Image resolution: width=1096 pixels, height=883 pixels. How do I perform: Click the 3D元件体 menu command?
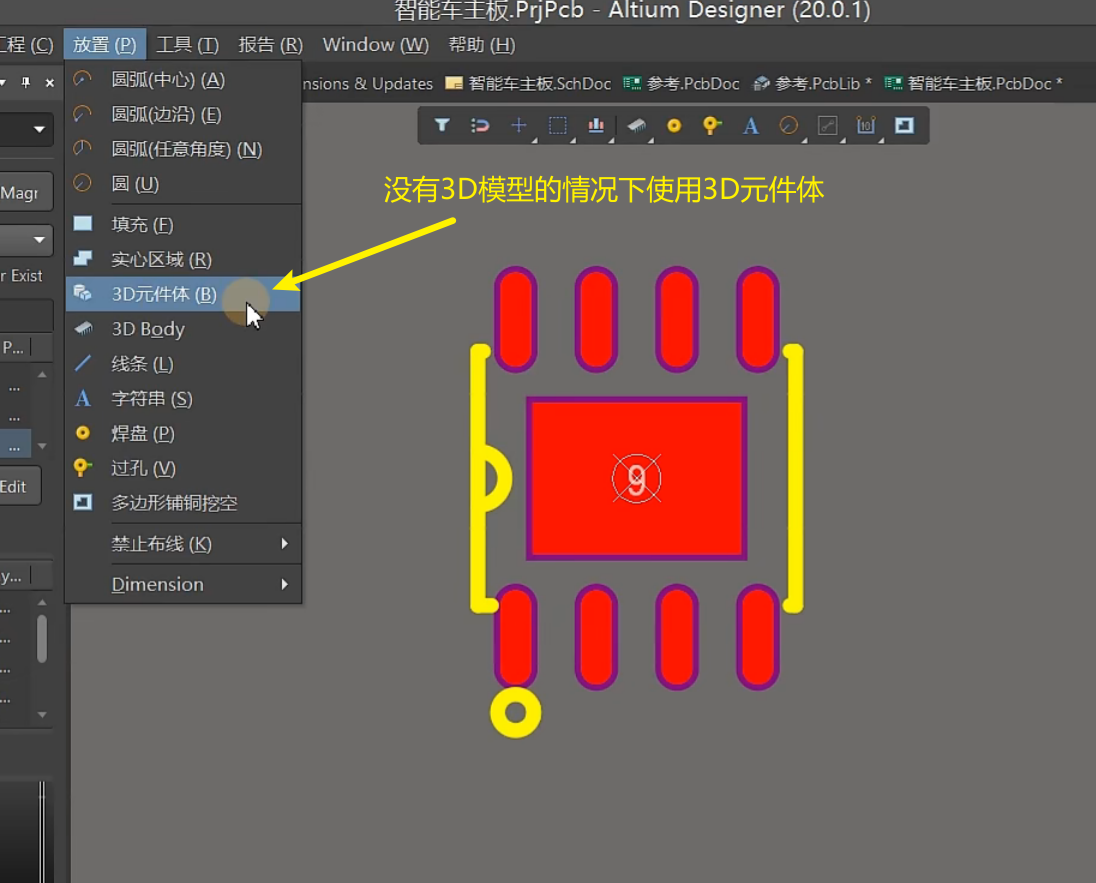163,294
